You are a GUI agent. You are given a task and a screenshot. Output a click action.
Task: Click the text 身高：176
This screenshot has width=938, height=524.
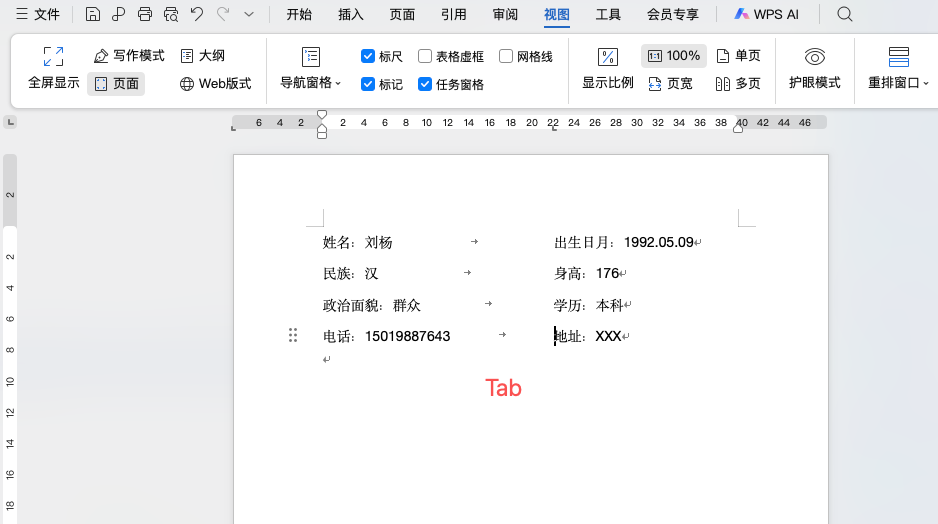(586, 273)
